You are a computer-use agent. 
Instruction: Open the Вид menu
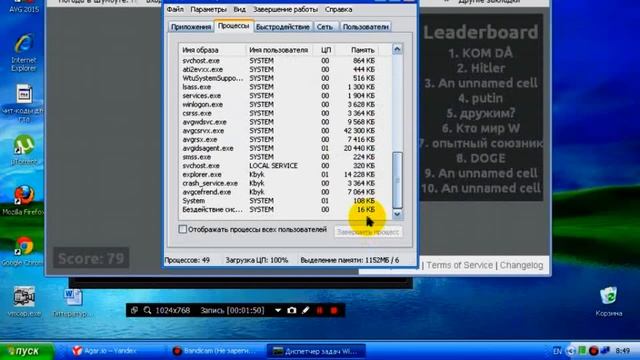pyautogui.click(x=239, y=9)
